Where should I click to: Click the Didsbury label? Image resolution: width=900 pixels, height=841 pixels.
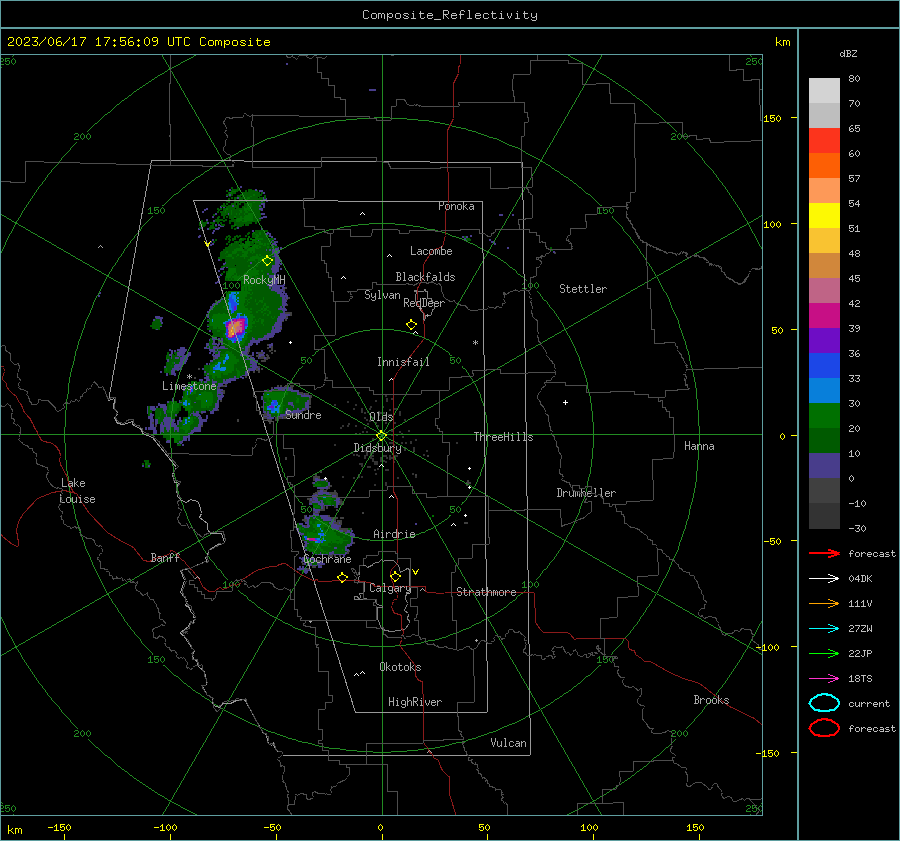(x=377, y=448)
